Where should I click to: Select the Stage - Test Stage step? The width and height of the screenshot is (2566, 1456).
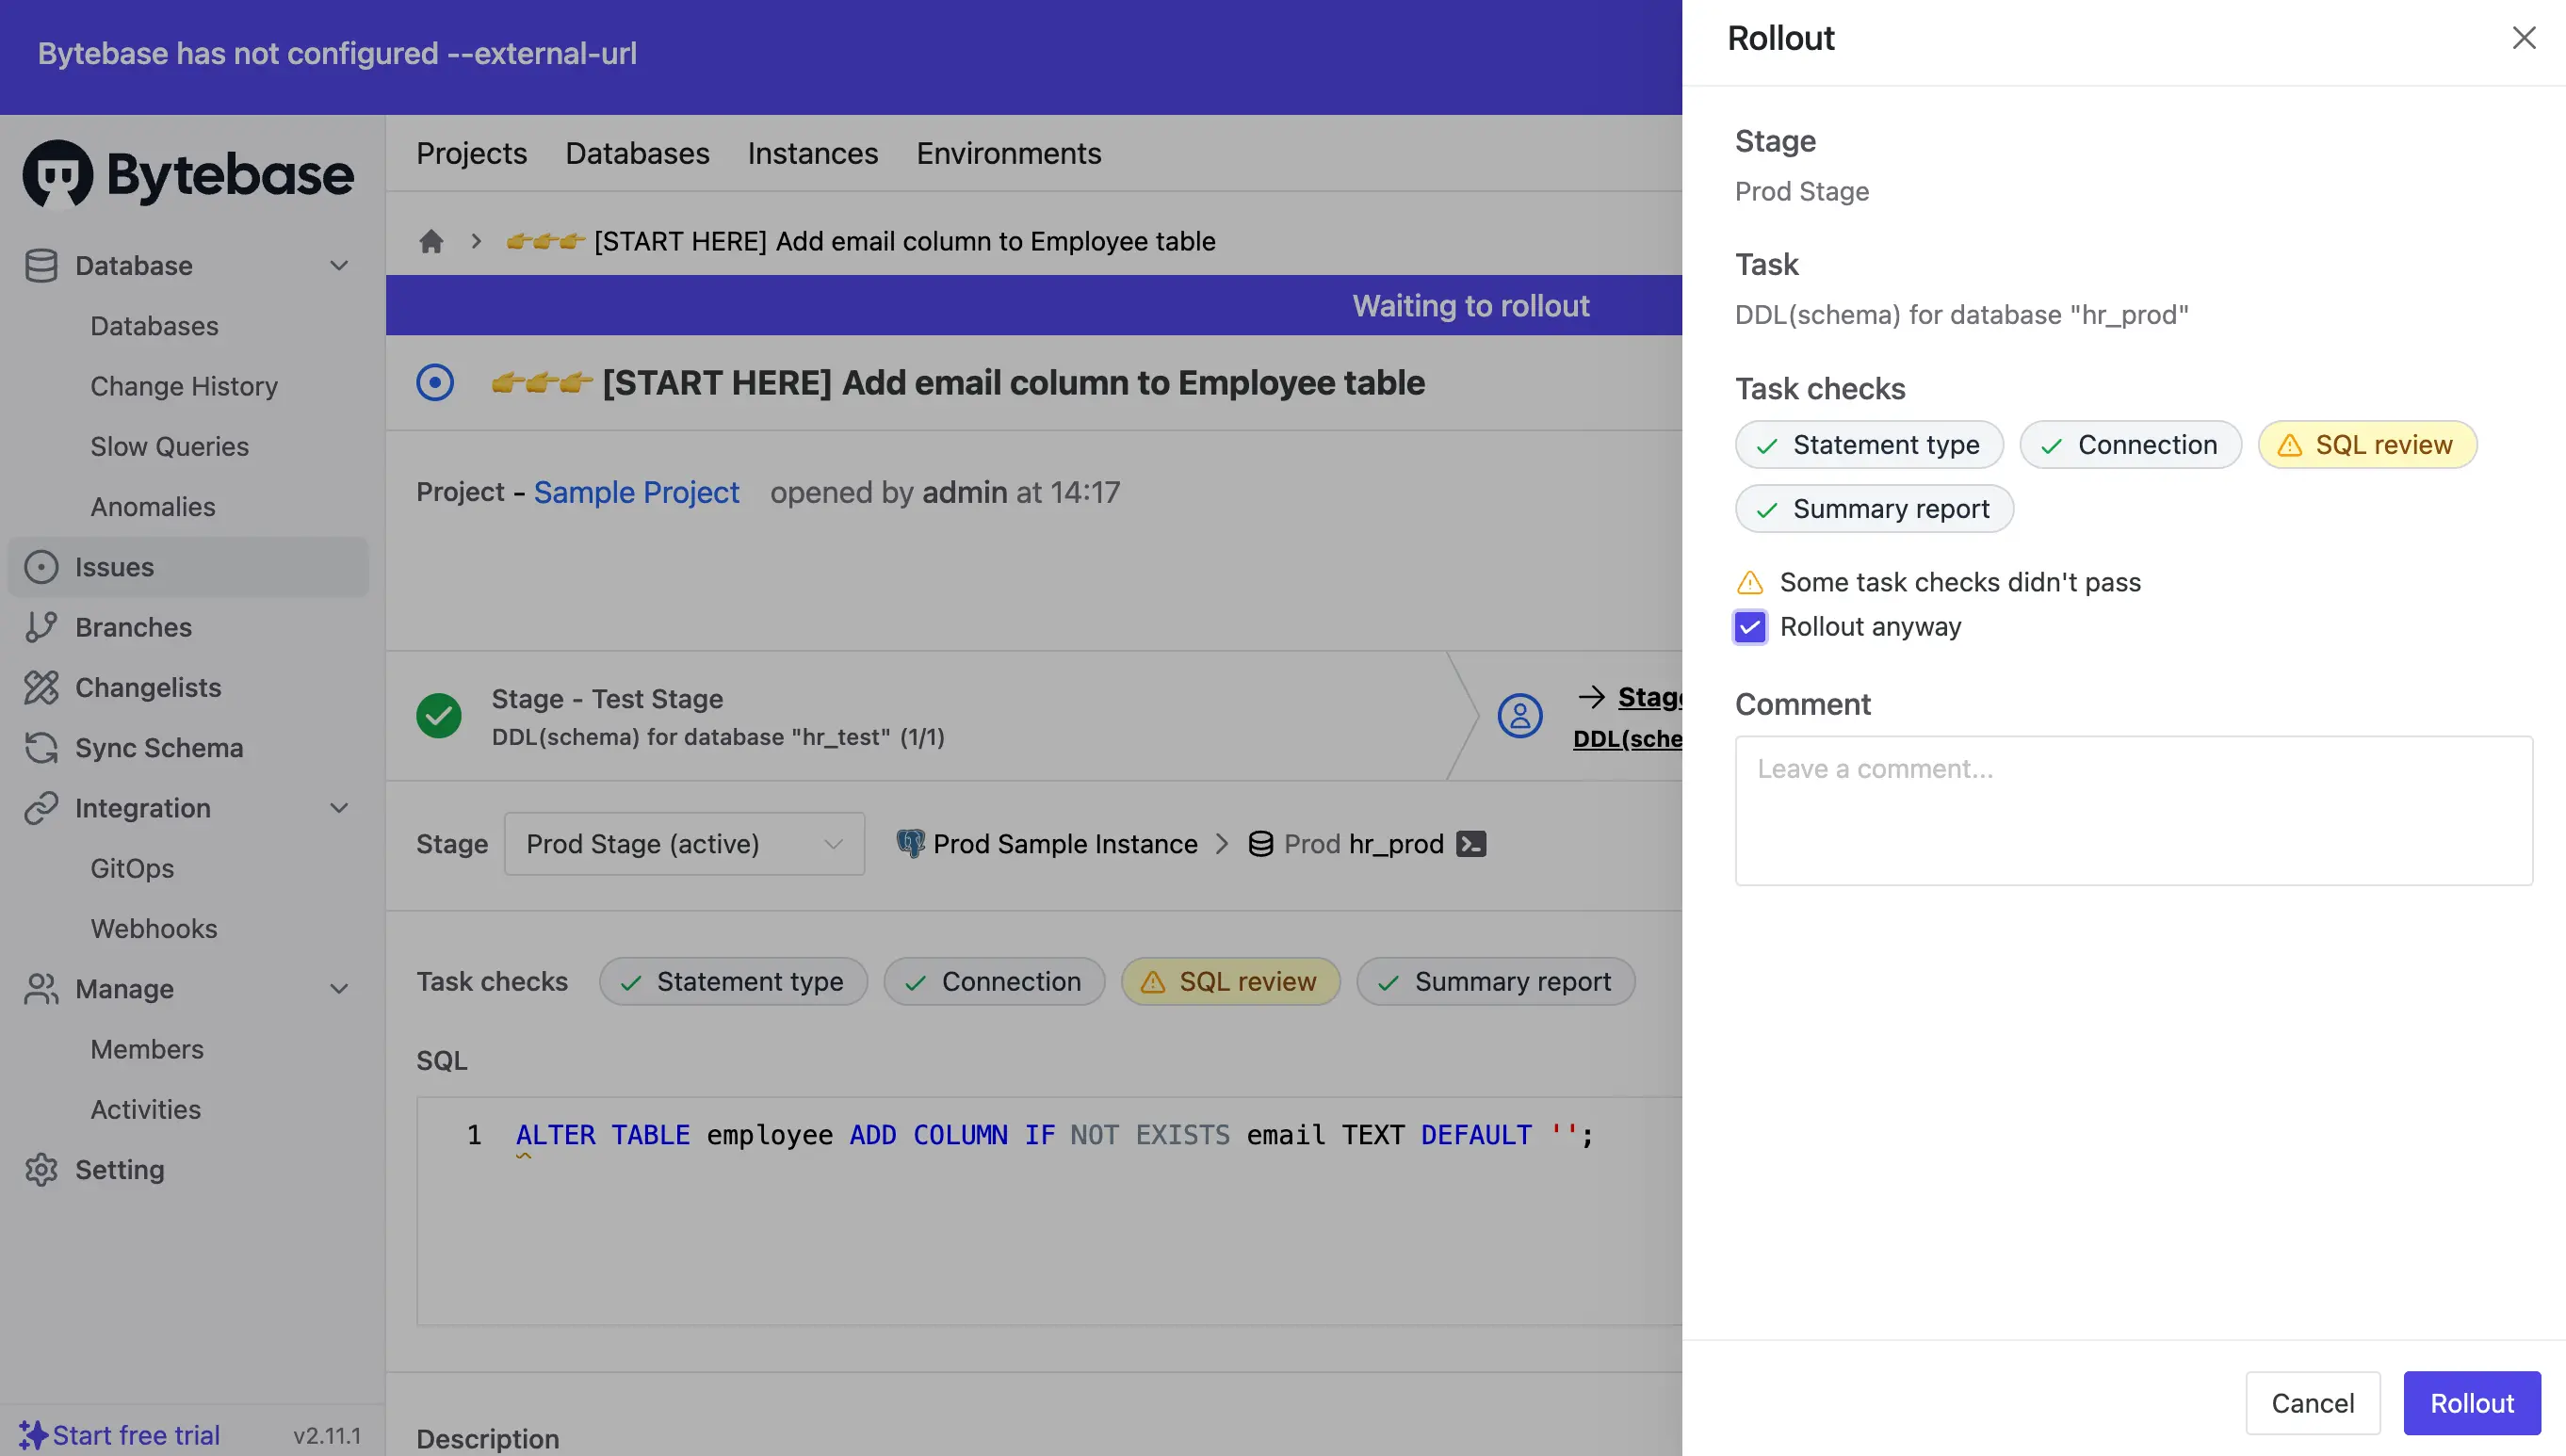pyautogui.click(x=717, y=716)
